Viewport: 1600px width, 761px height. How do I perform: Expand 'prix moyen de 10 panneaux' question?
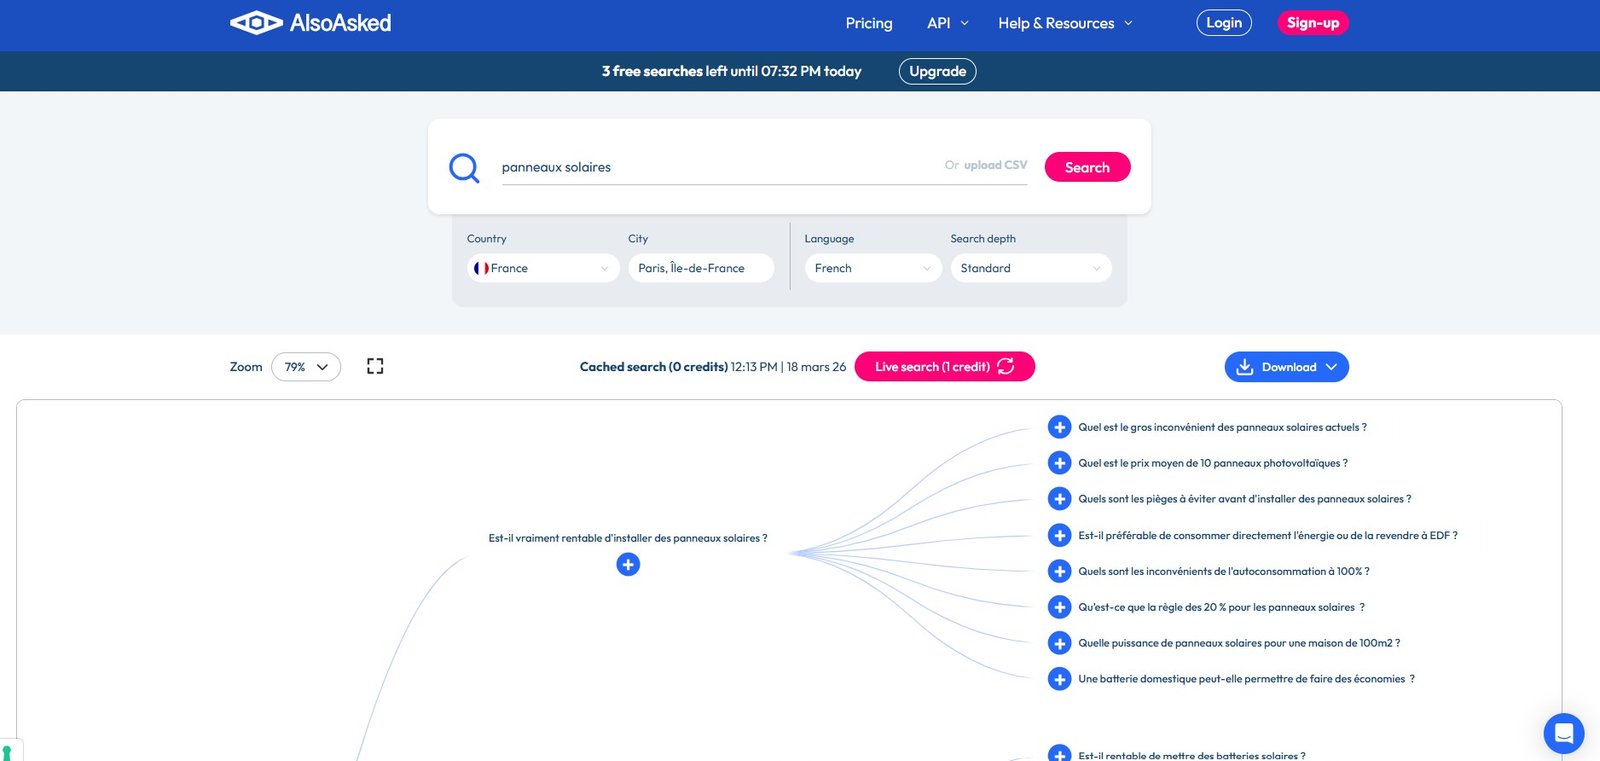coord(1060,463)
